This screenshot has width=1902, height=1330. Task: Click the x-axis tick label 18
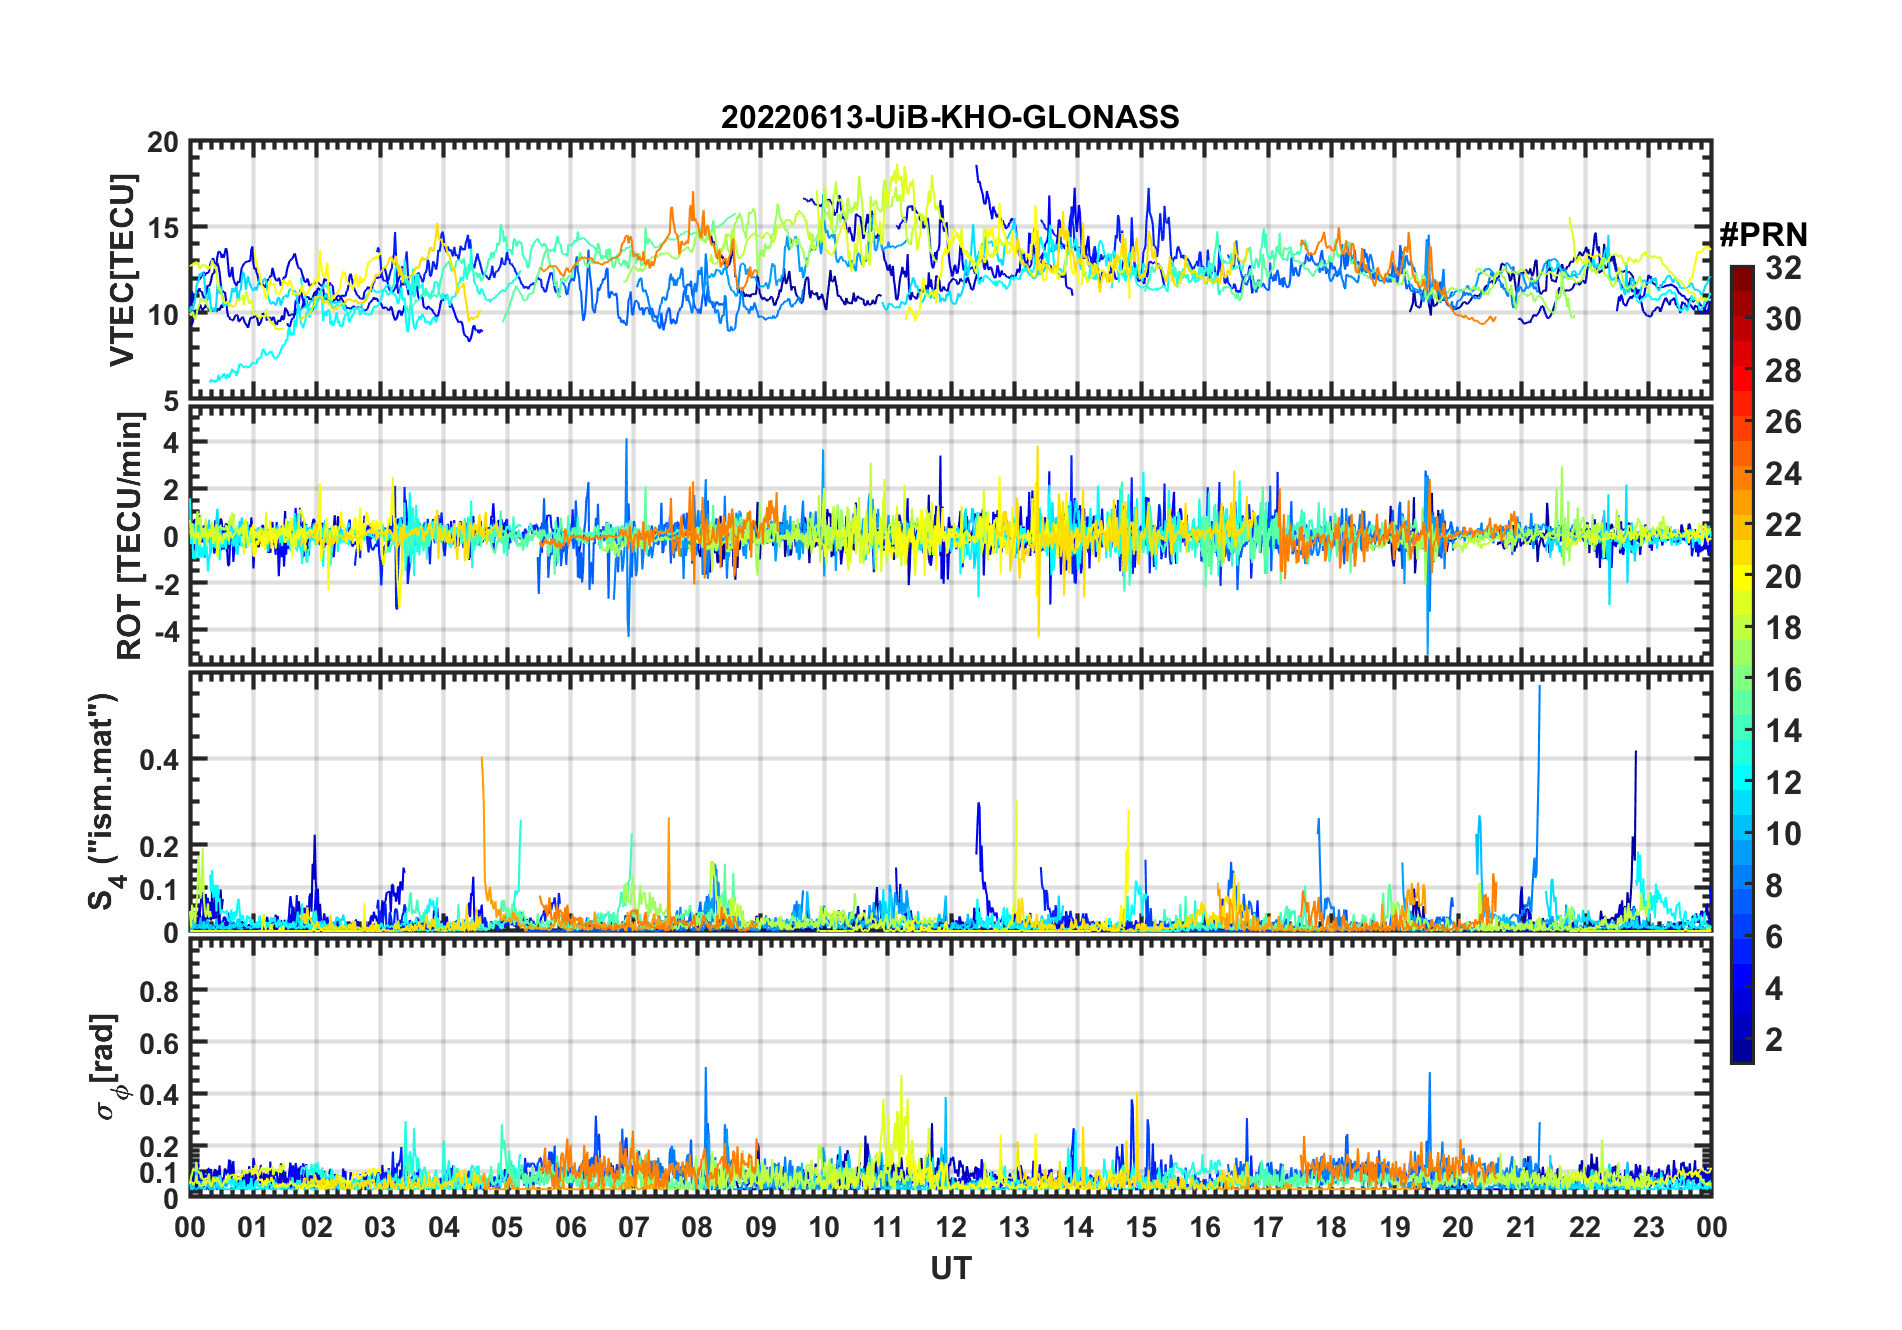click(x=1331, y=1227)
